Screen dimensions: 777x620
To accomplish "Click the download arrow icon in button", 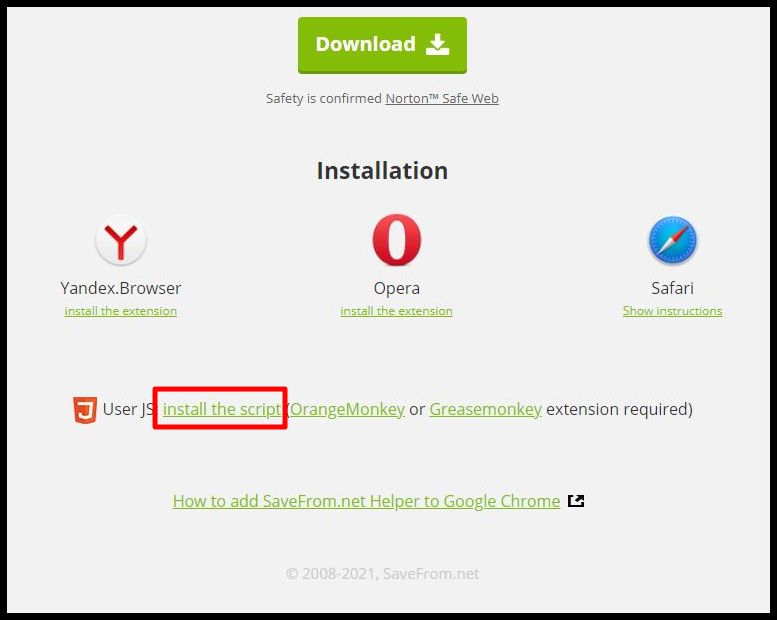I will coord(438,45).
